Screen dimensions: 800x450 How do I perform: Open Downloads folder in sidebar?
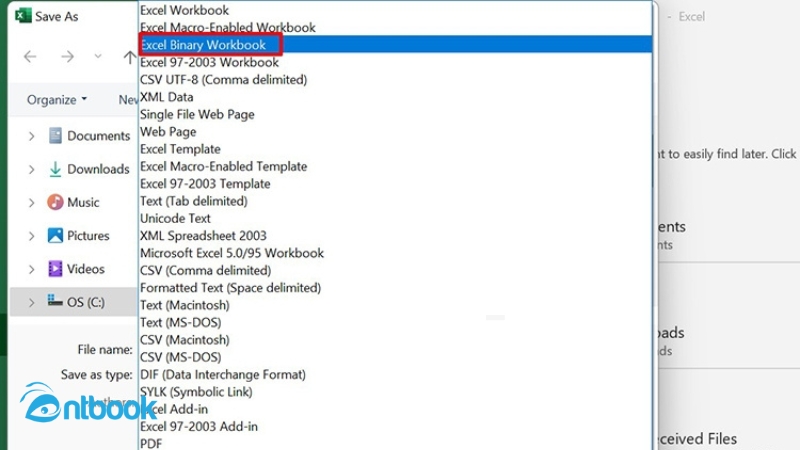click(x=89, y=169)
